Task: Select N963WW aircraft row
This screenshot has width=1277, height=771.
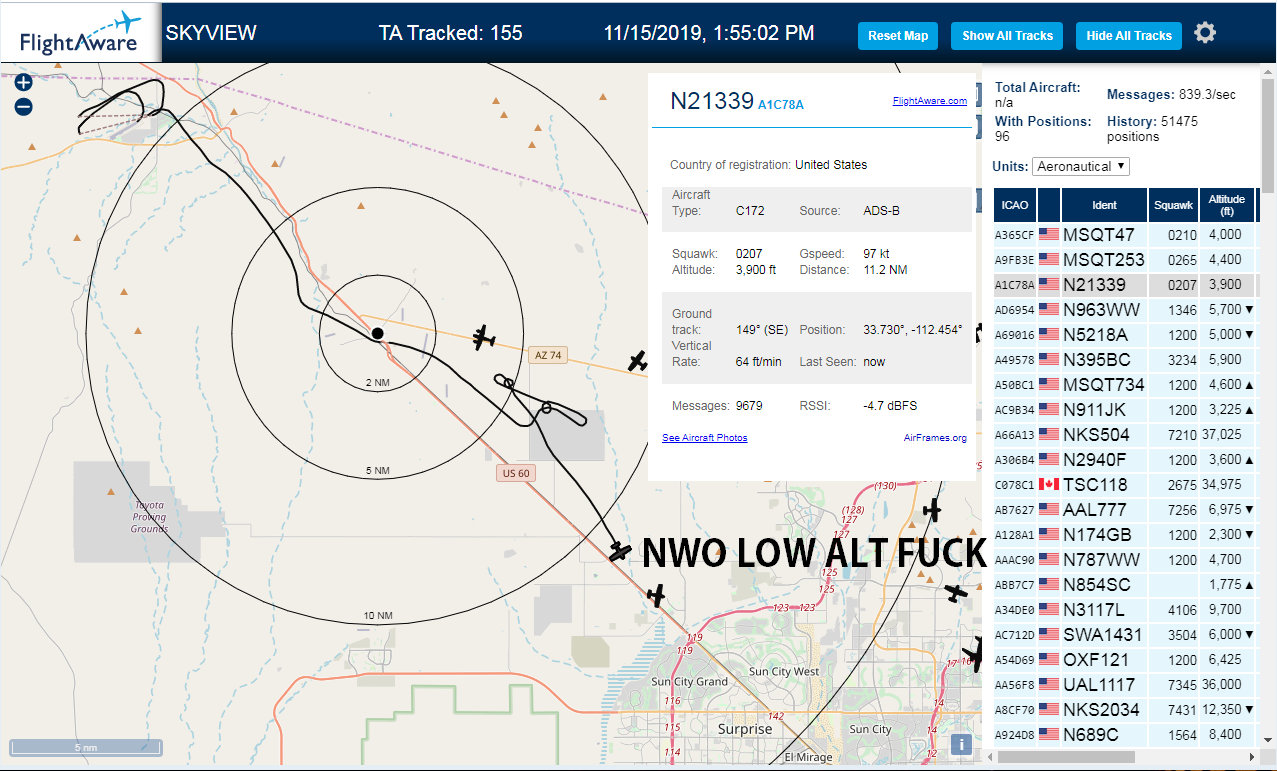Action: pos(1127,310)
